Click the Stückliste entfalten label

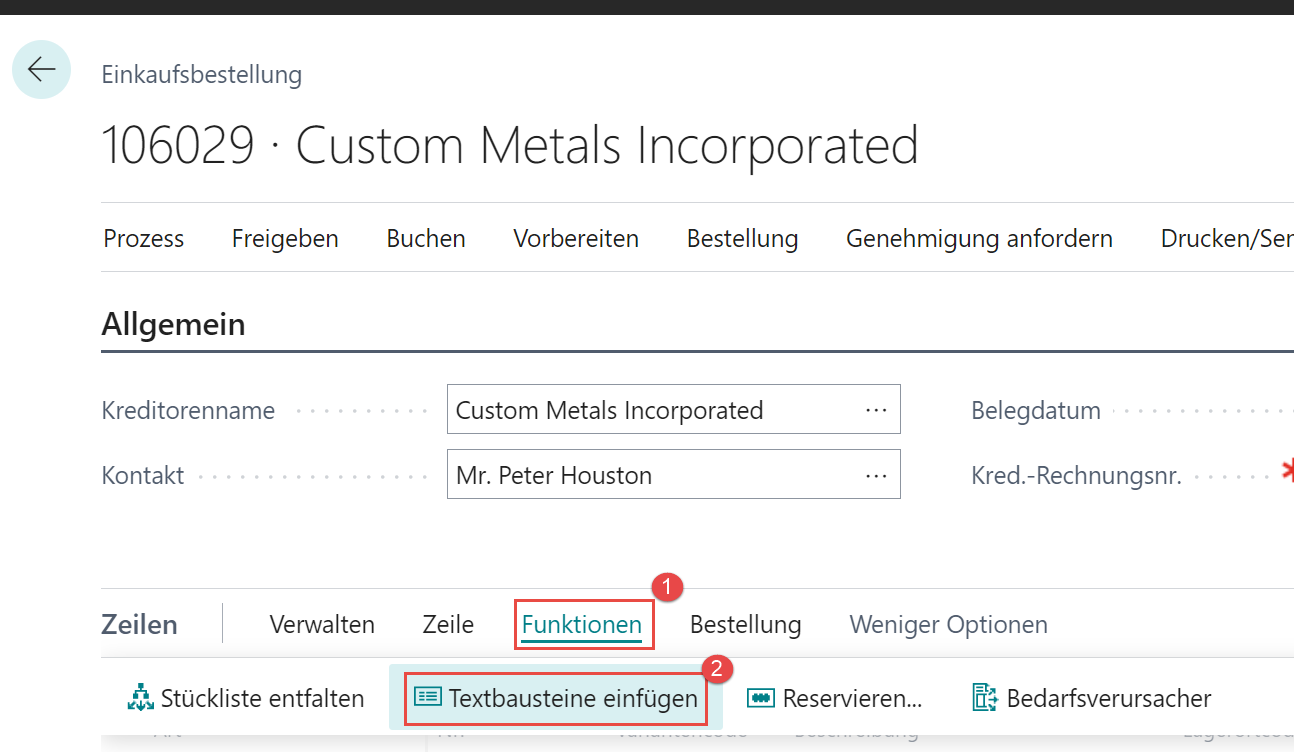263,698
